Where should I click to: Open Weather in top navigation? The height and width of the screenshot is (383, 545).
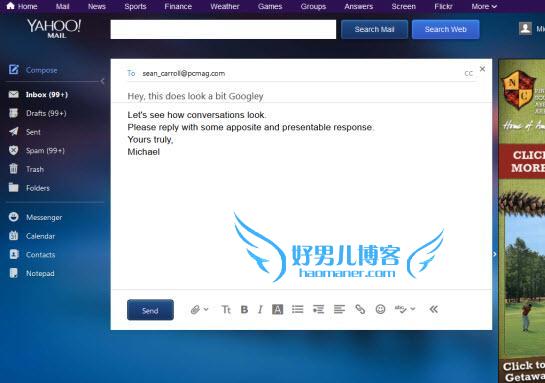225,7
